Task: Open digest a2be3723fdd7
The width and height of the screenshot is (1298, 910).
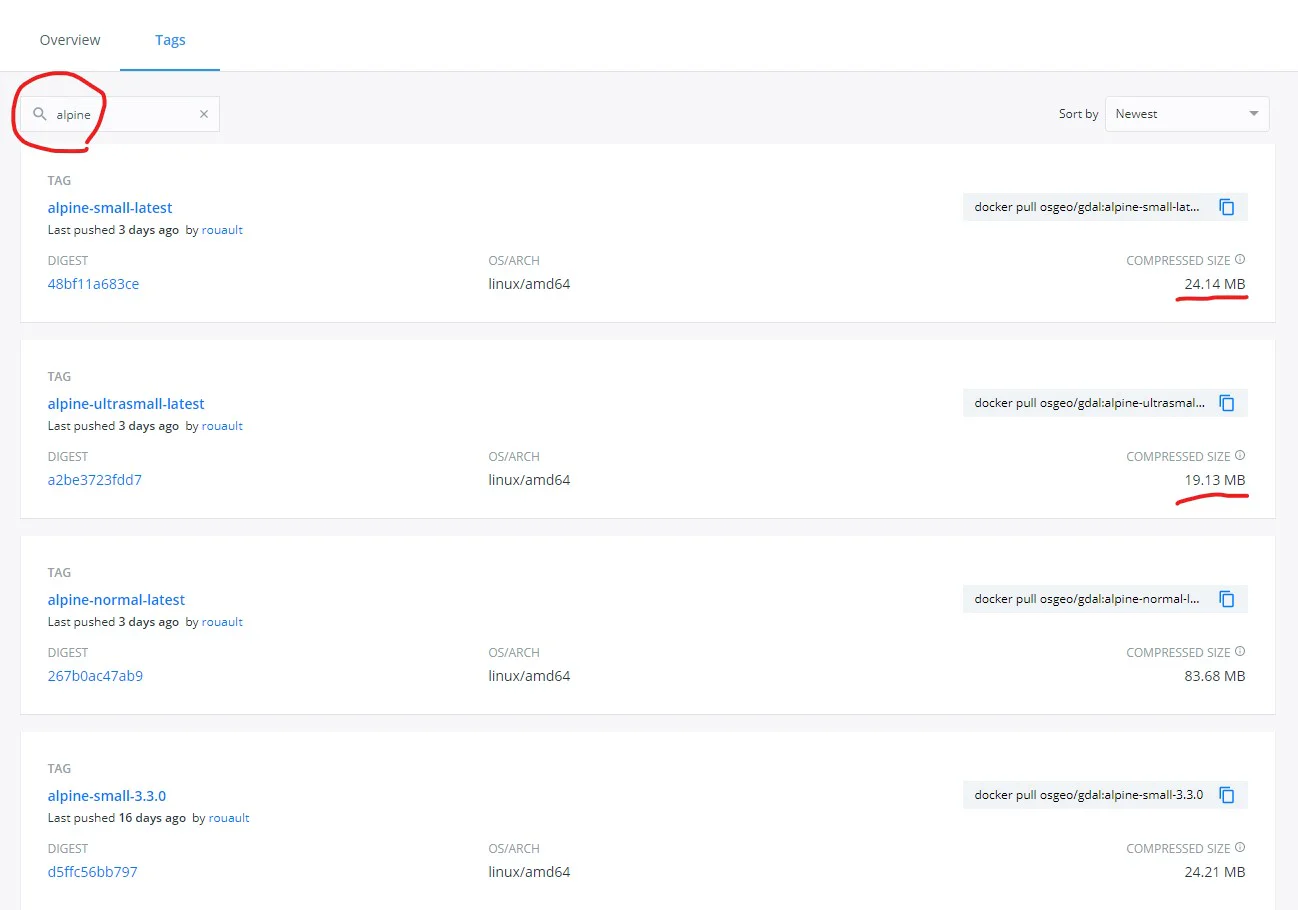Action: click(94, 480)
